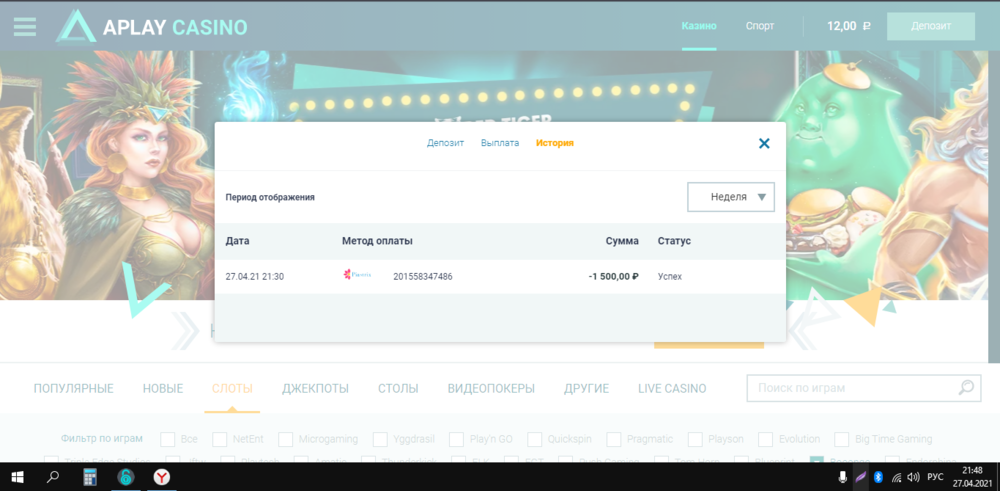
Task: Open the Неделя period dropdown
Action: tap(731, 197)
